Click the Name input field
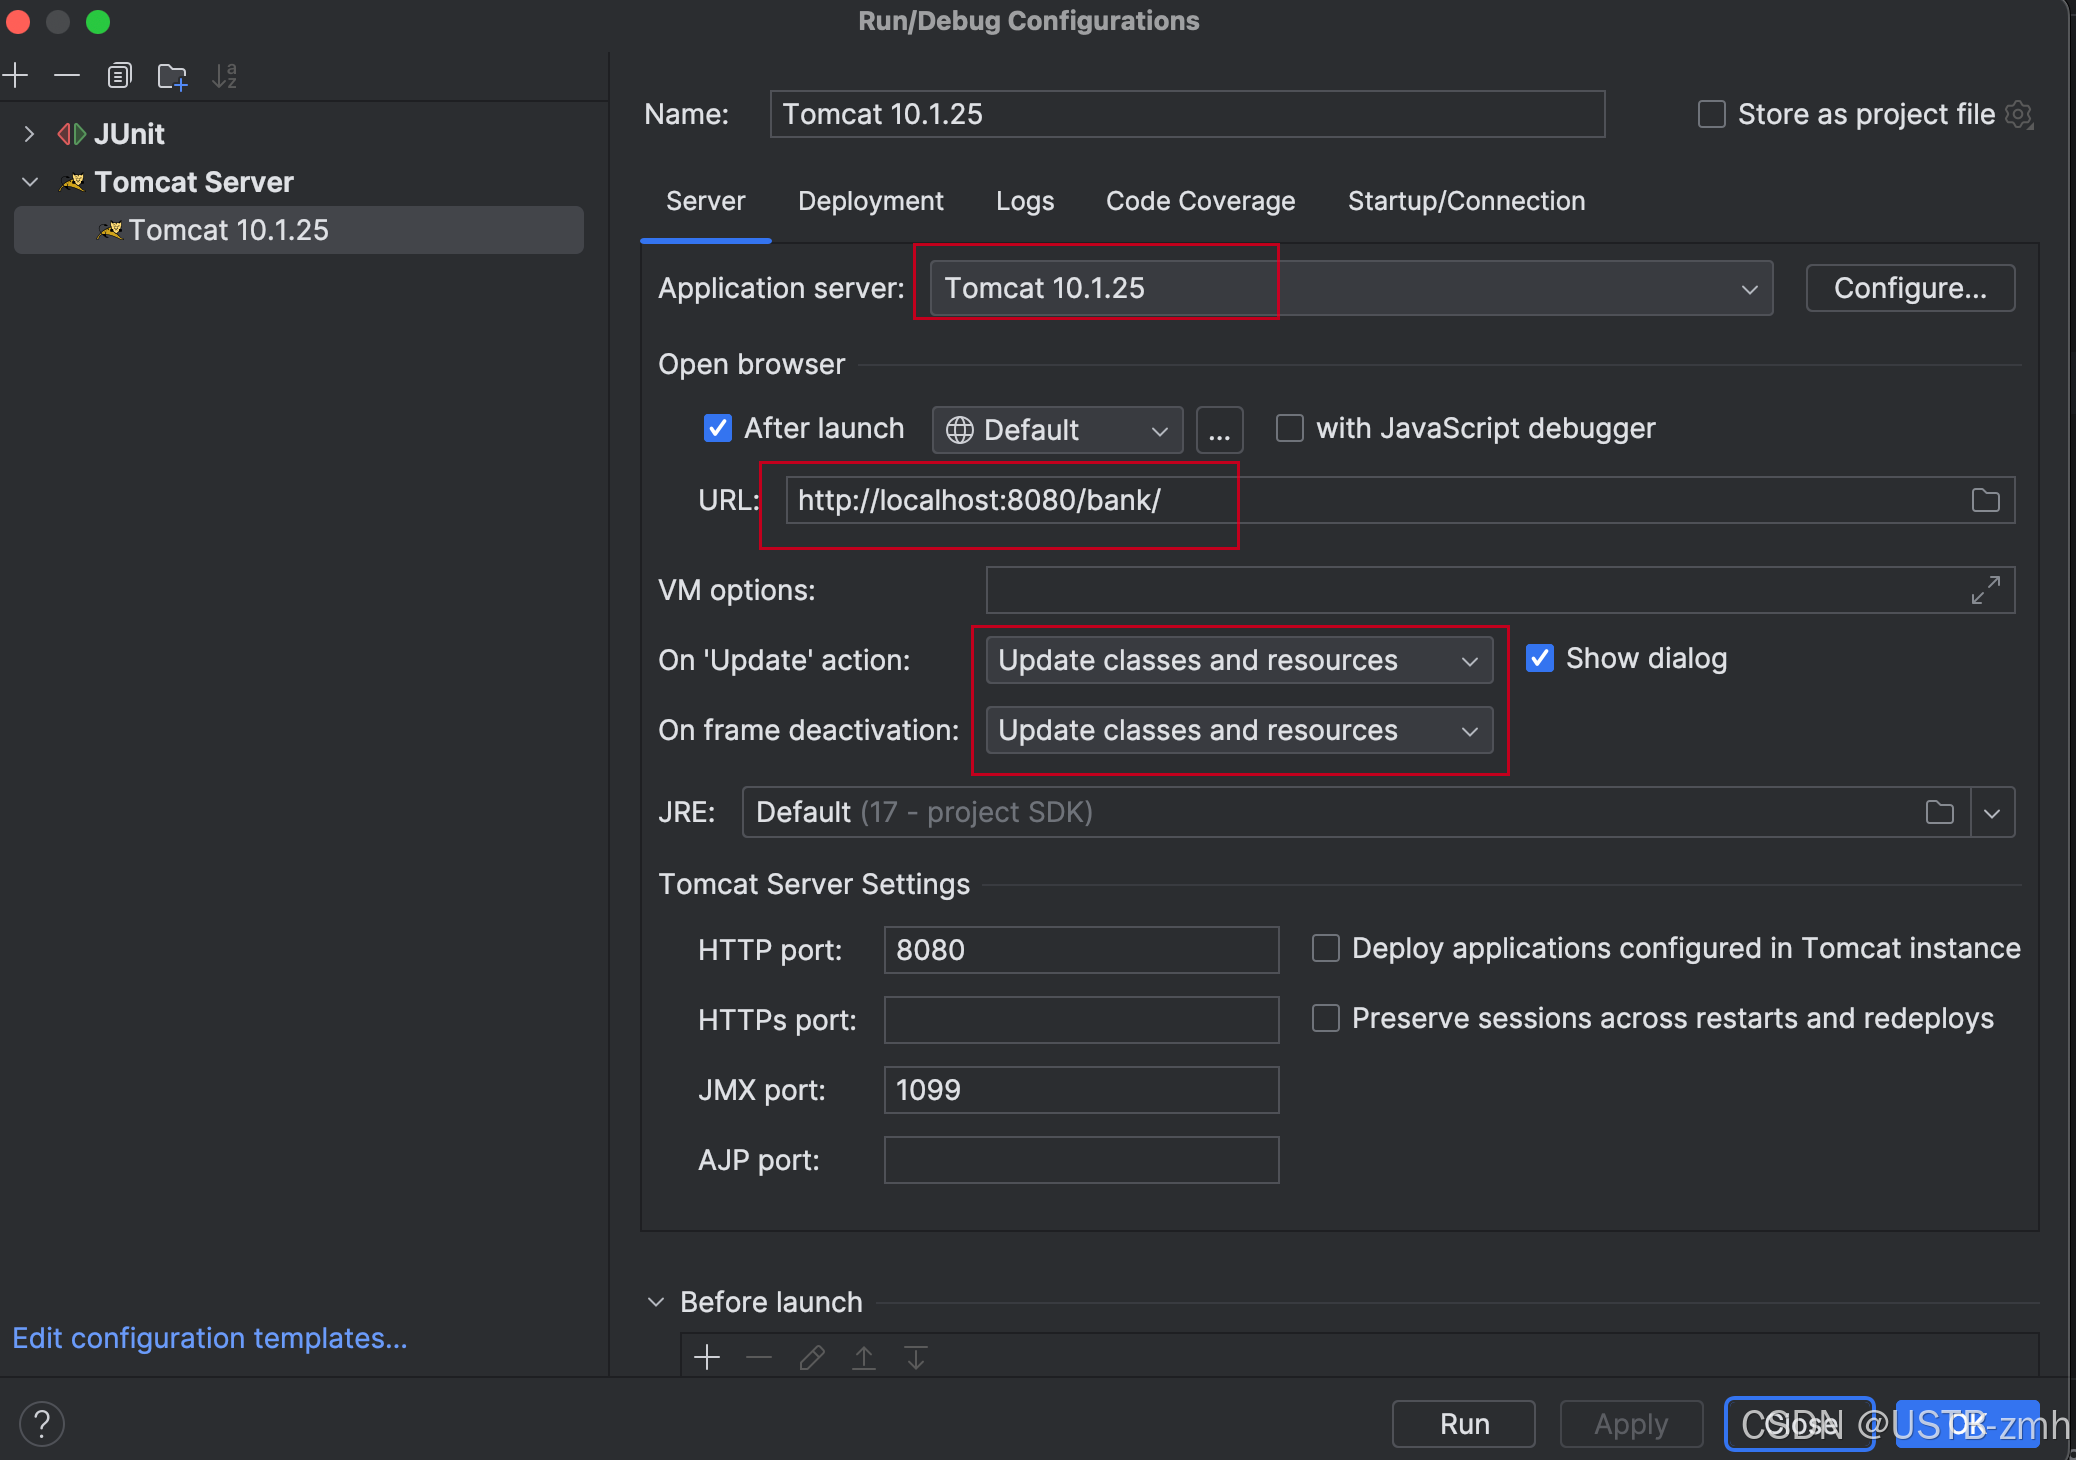Image resolution: width=2076 pixels, height=1460 pixels. pyautogui.click(x=1187, y=114)
